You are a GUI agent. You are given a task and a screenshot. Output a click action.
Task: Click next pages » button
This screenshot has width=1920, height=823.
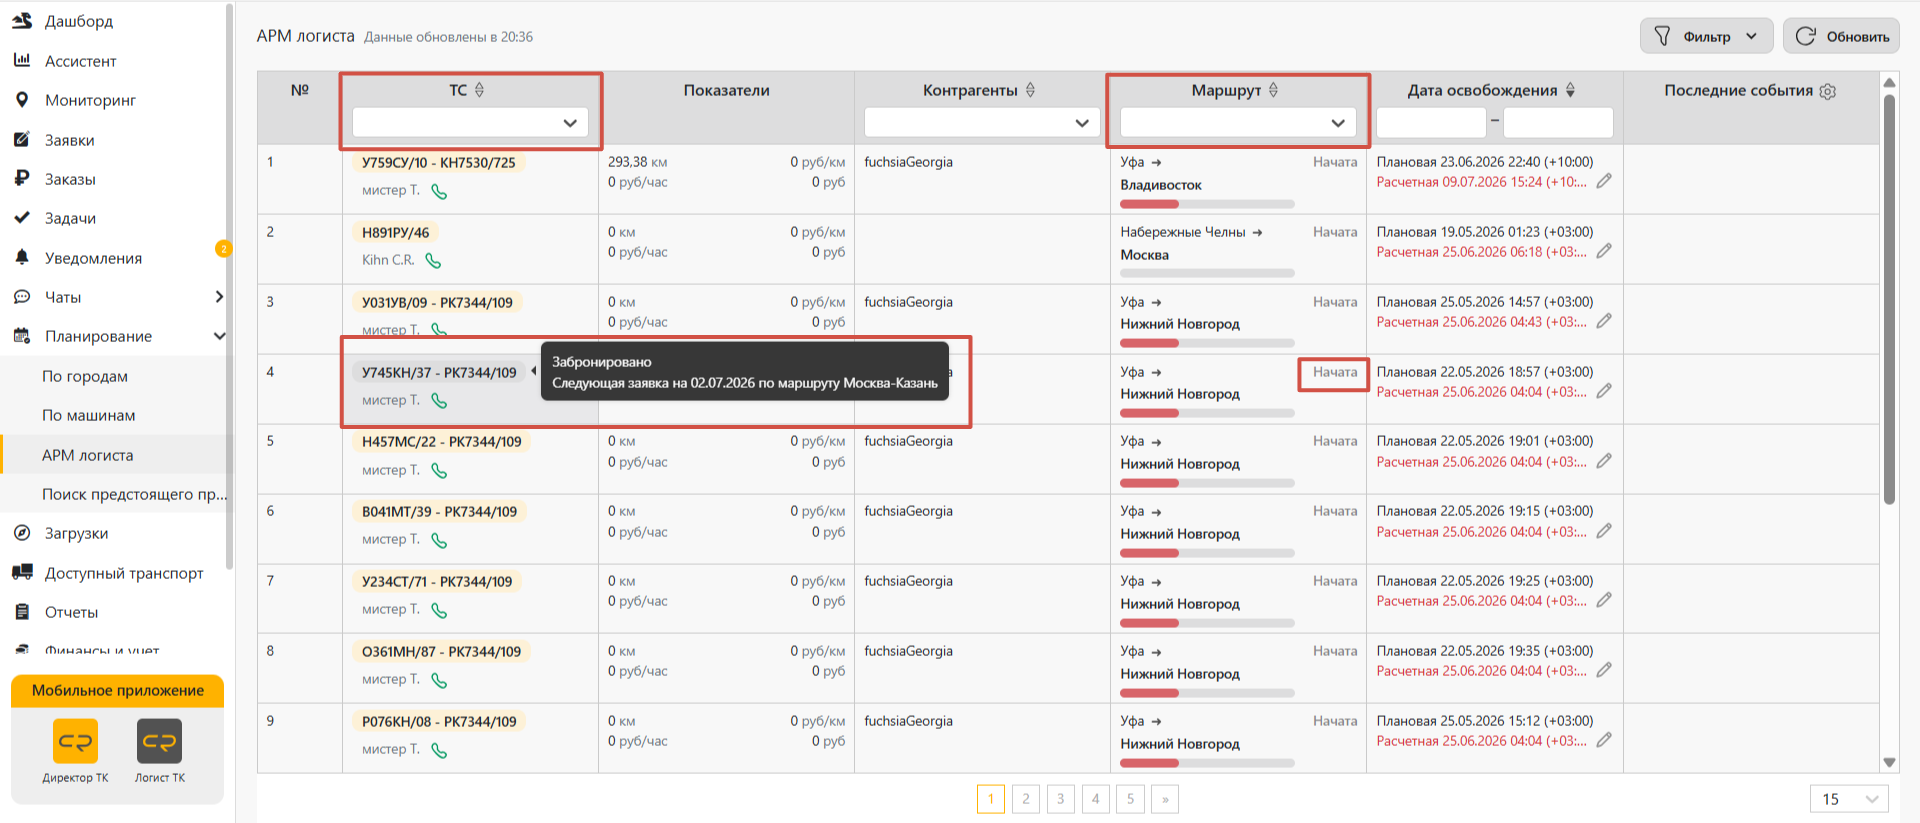coord(1165,799)
